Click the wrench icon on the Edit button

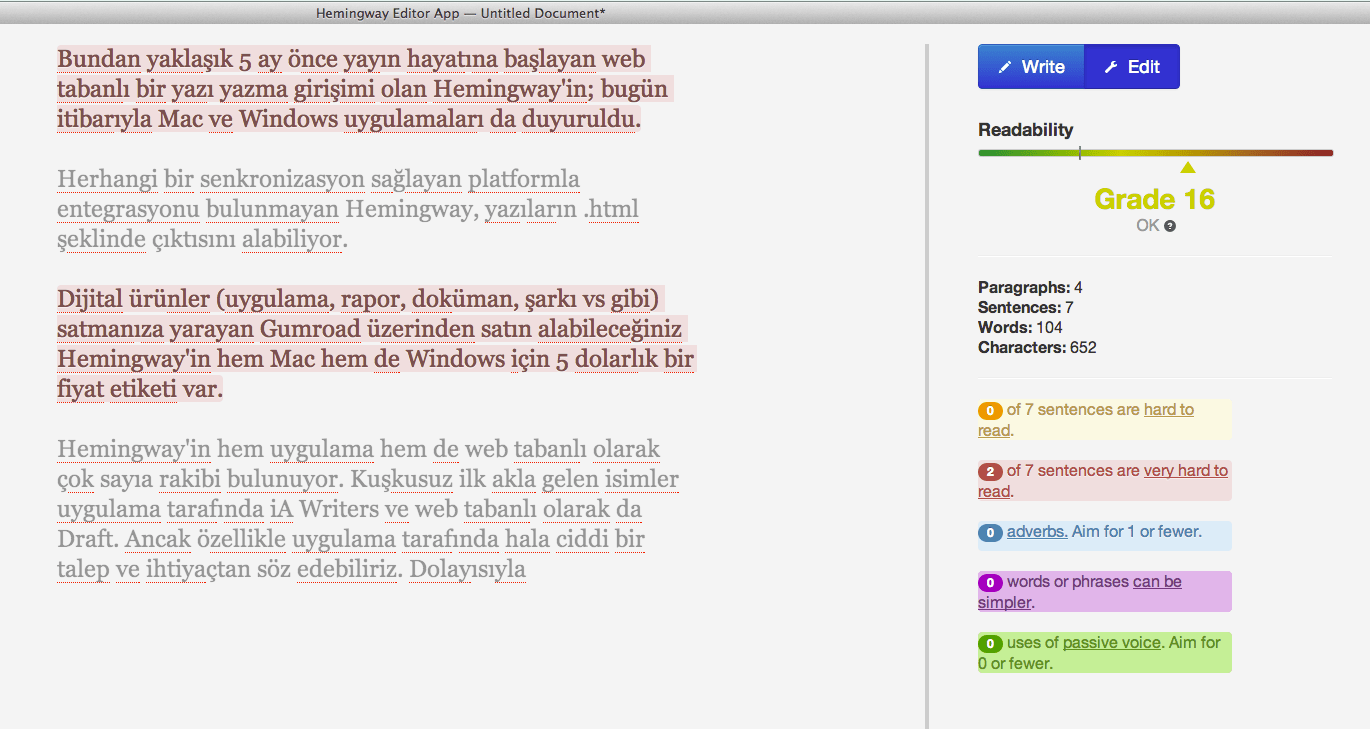click(1110, 65)
